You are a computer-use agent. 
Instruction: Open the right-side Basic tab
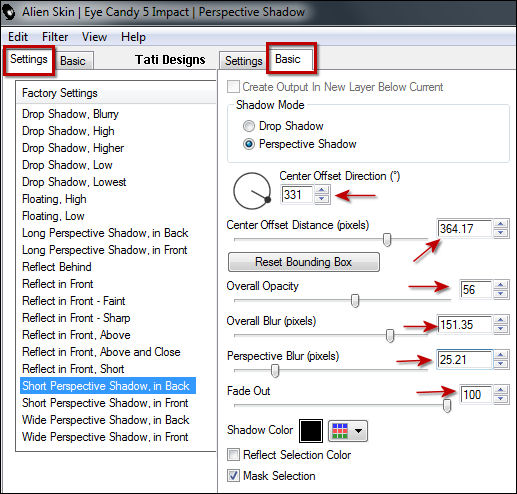291,60
